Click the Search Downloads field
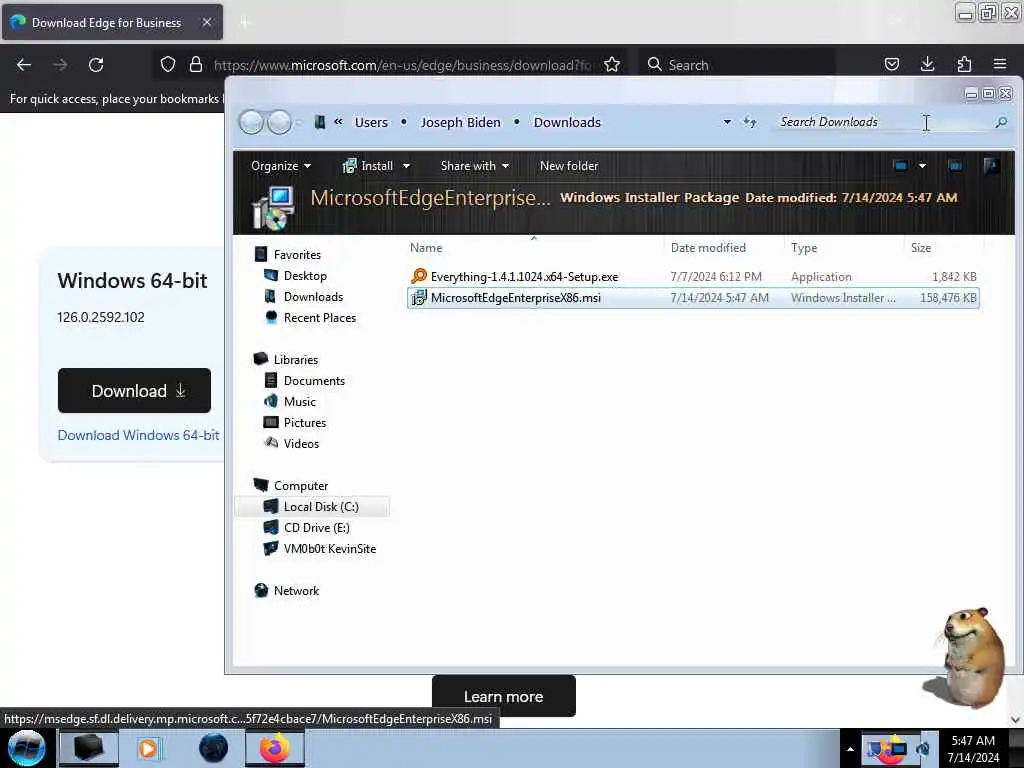This screenshot has width=1024, height=768. pos(882,122)
